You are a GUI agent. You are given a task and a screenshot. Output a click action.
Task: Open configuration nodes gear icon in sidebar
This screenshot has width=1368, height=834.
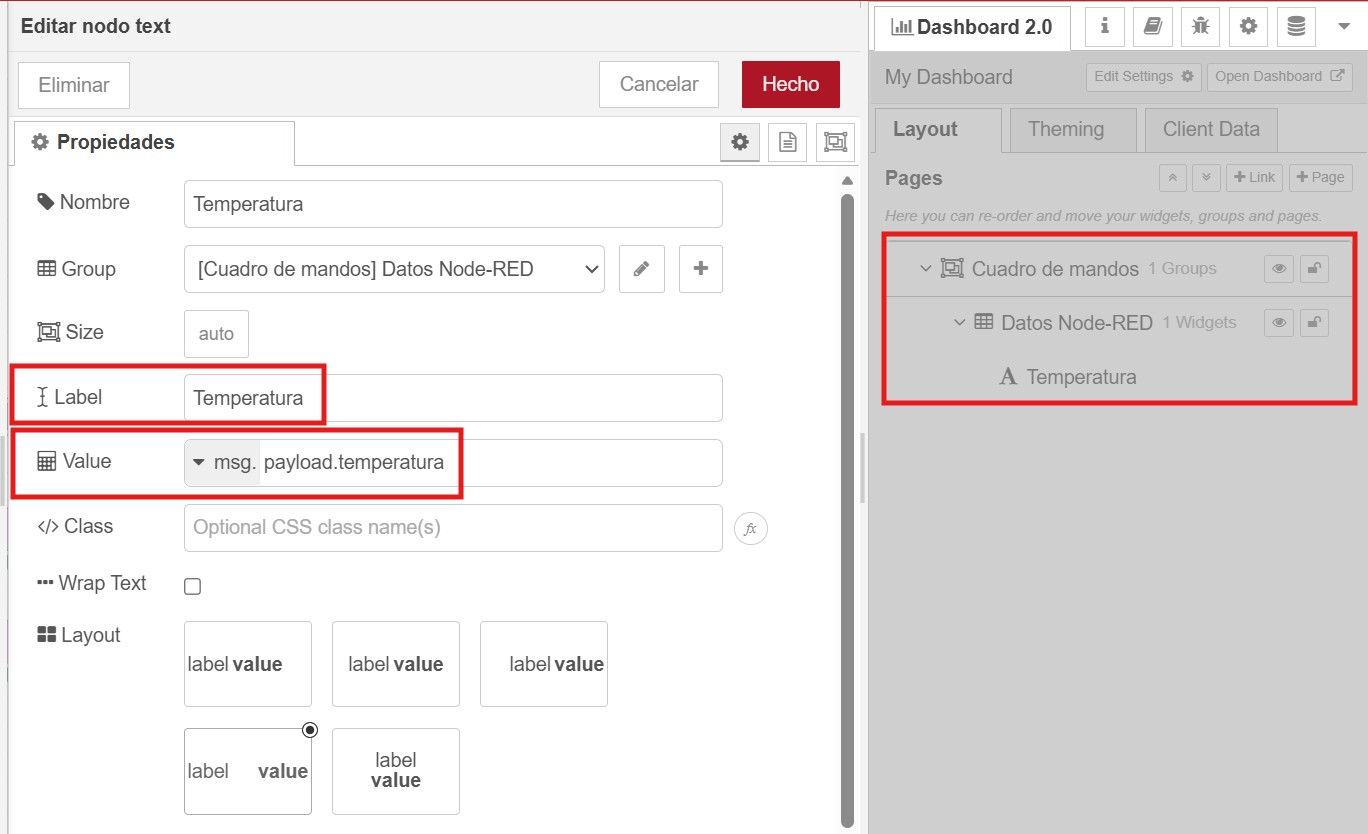[1248, 26]
